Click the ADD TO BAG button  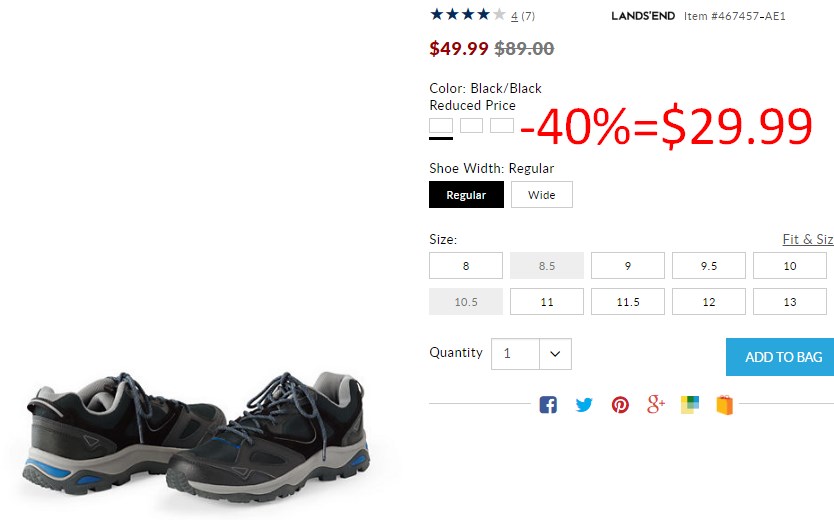[780, 357]
